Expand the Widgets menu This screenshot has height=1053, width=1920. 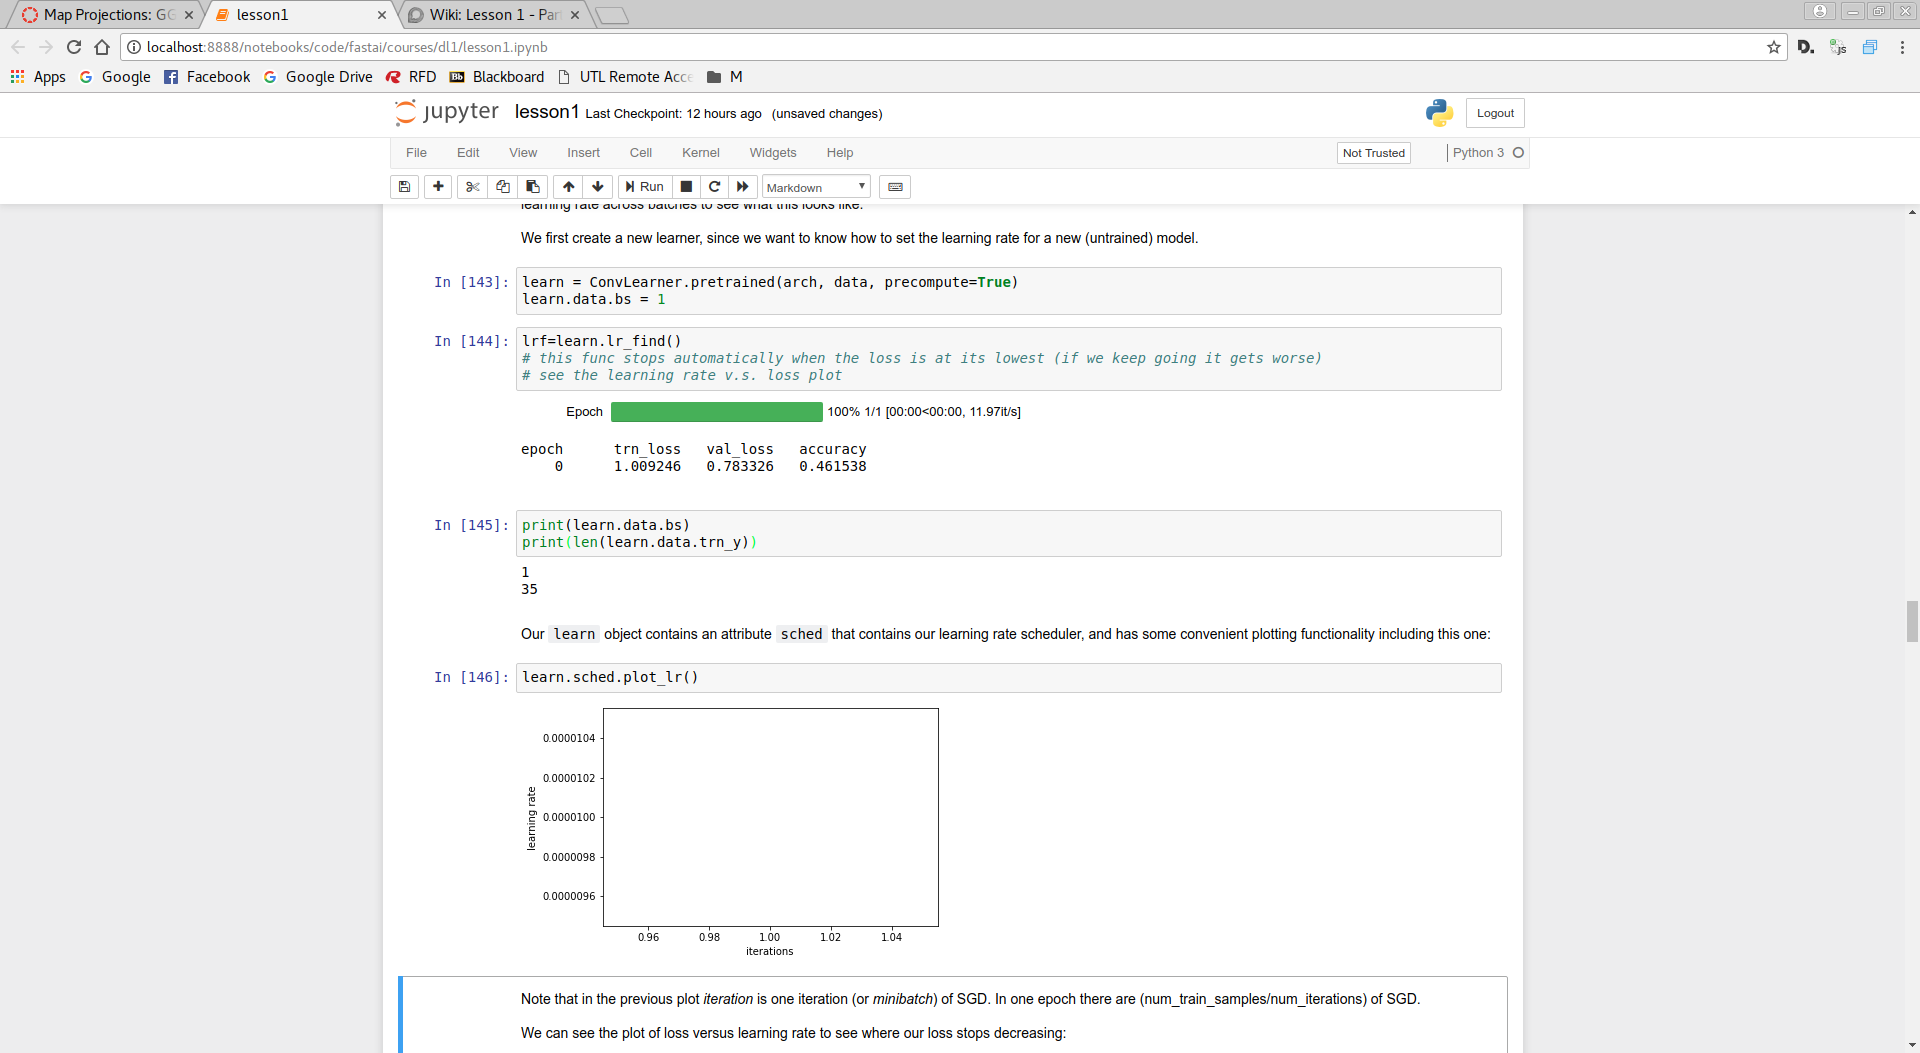[x=772, y=153]
